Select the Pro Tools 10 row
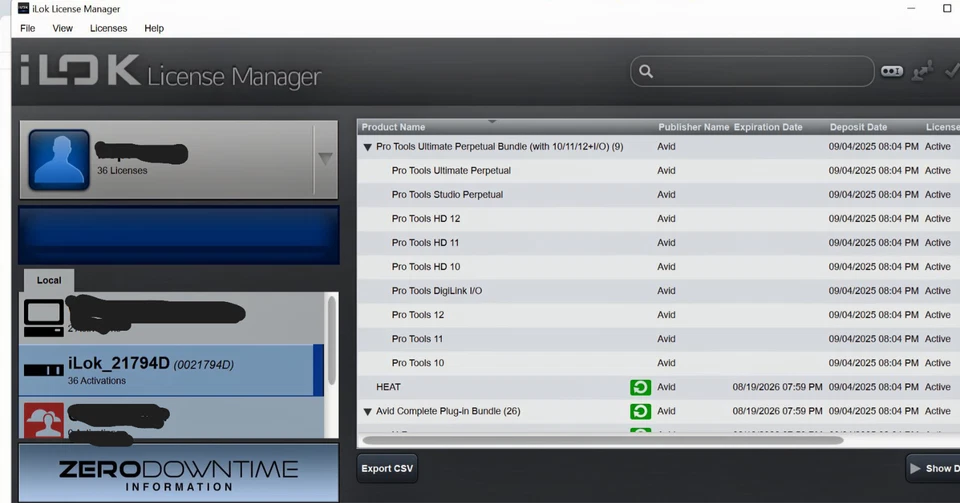The width and height of the screenshot is (960, 503). tap(658, 363)
